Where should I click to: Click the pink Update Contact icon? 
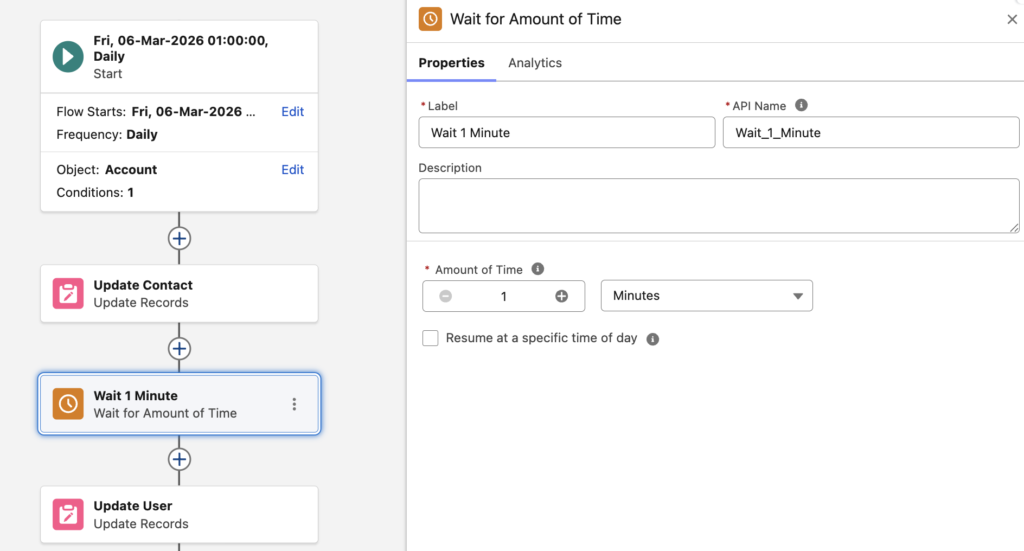(68, 294)
